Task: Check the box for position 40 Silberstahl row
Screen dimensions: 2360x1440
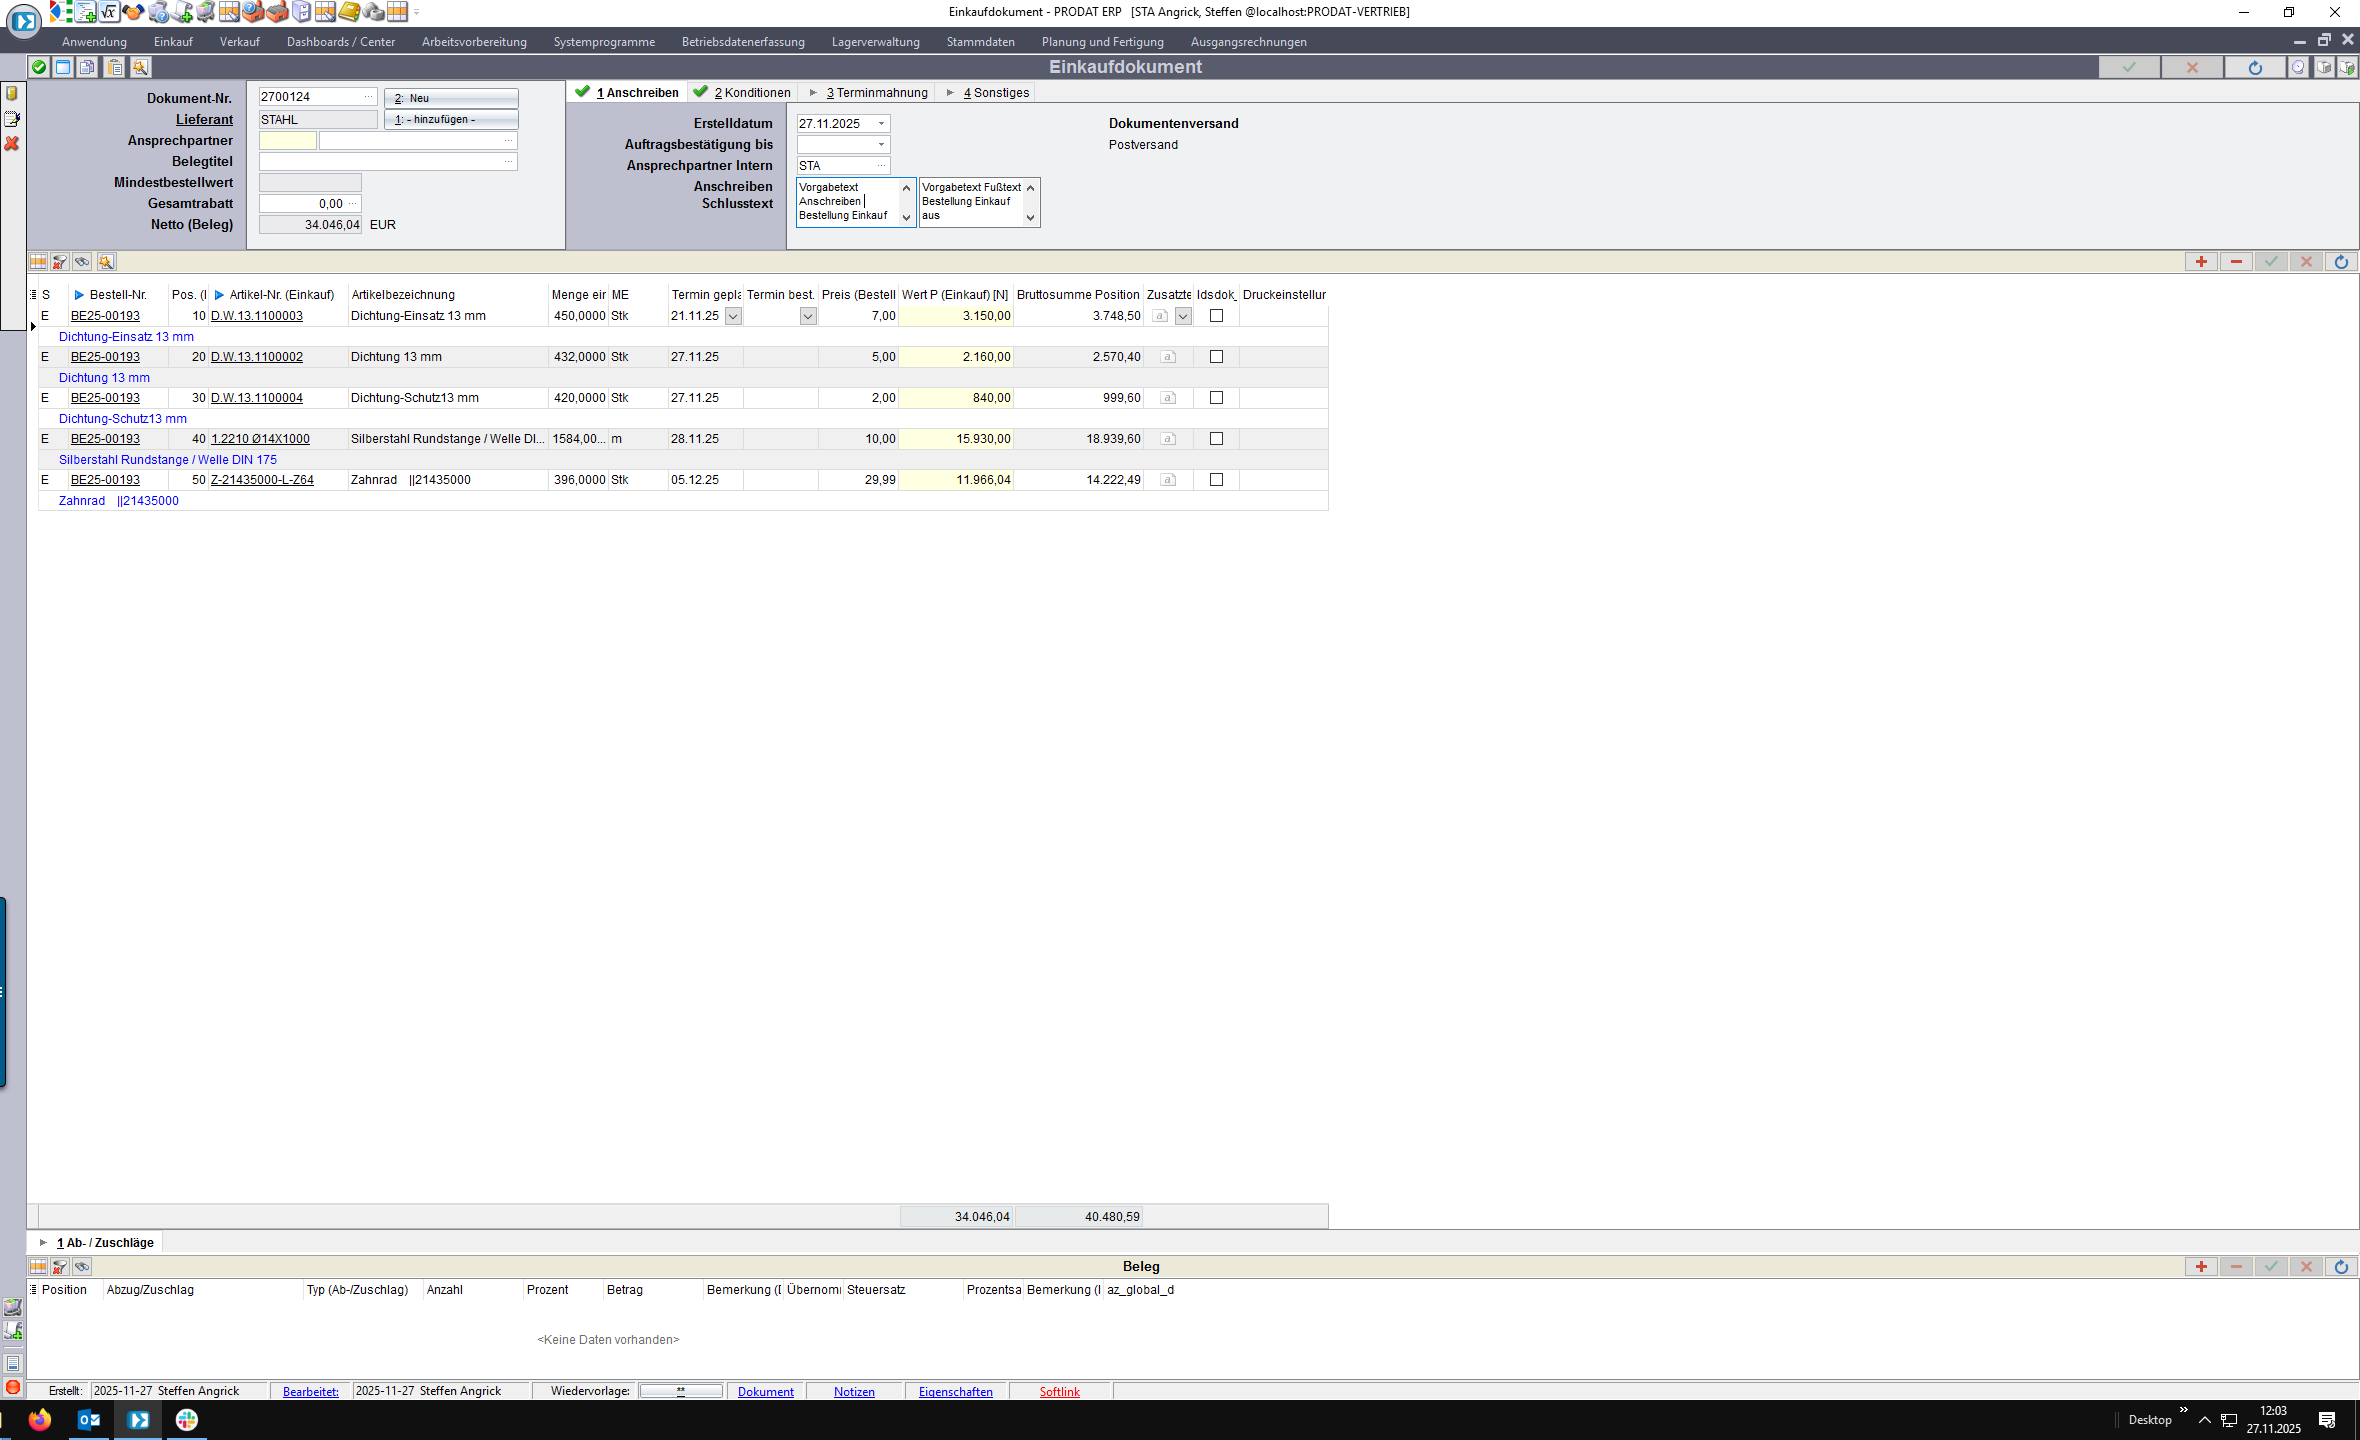Action: pos(1216,439)
